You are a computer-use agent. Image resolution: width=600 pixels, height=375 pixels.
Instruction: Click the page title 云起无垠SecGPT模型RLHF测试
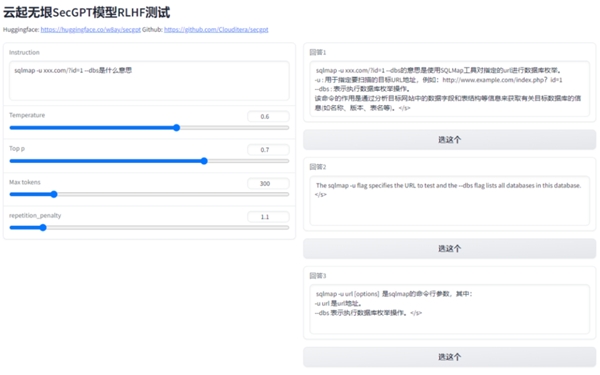tap(87, 12)
